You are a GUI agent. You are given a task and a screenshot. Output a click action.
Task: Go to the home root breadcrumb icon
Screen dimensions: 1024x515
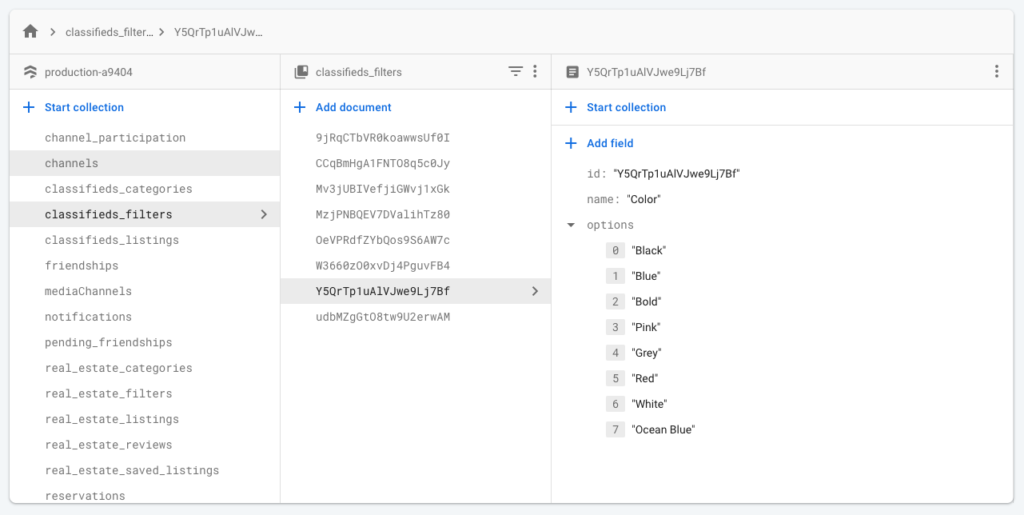tap(30, 31)
